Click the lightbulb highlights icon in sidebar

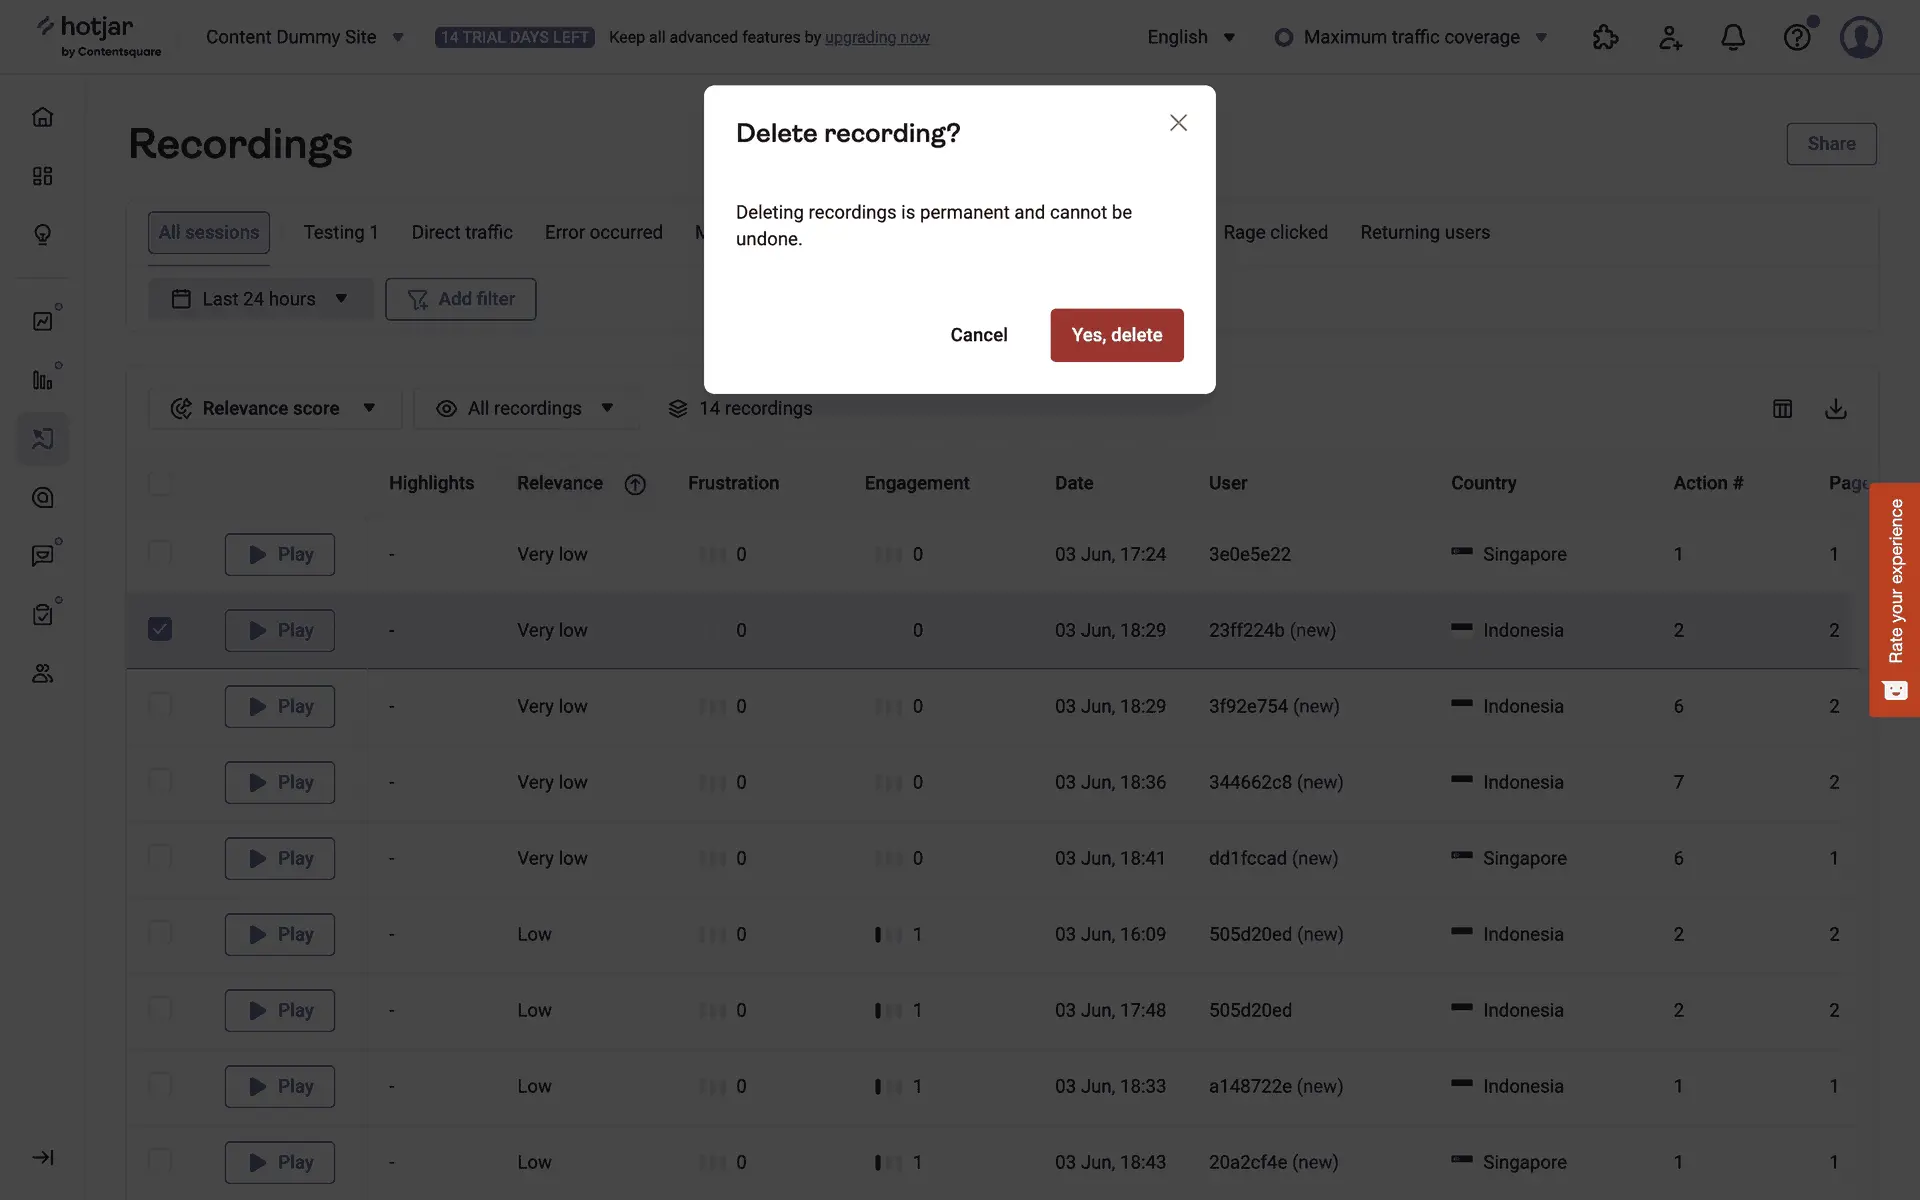[42, 234]
